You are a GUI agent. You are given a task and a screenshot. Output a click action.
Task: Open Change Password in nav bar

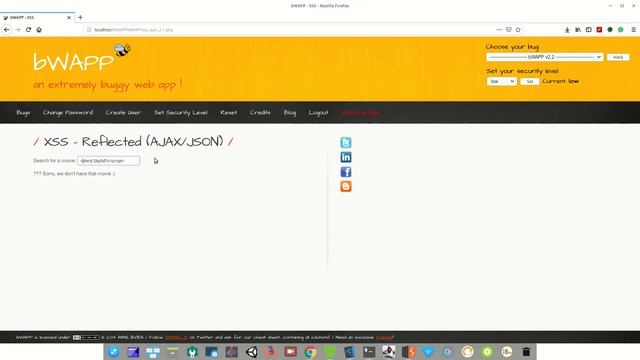click(68, 113)
